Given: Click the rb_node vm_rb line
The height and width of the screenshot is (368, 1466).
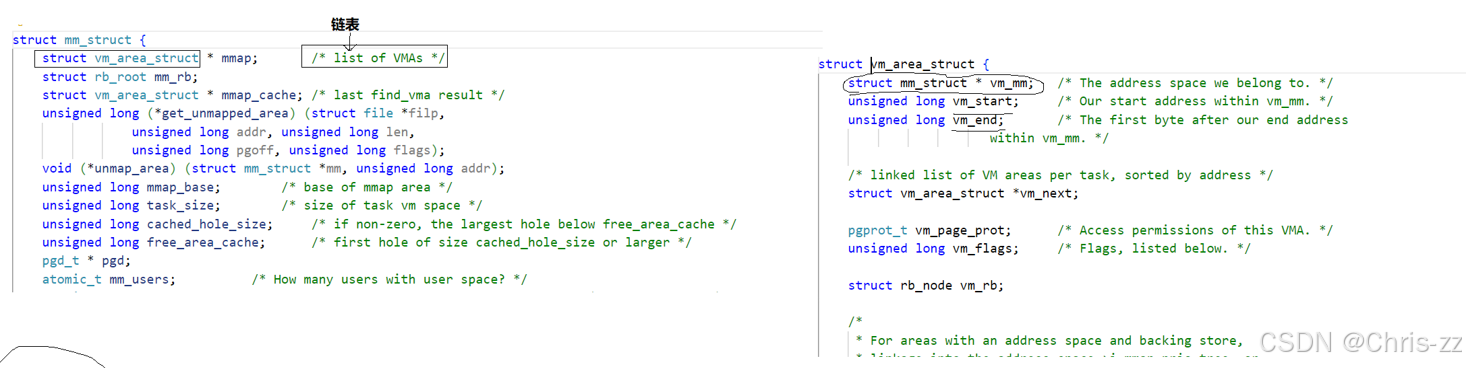Looking at the screenshot, I should (x=926, y=285).
